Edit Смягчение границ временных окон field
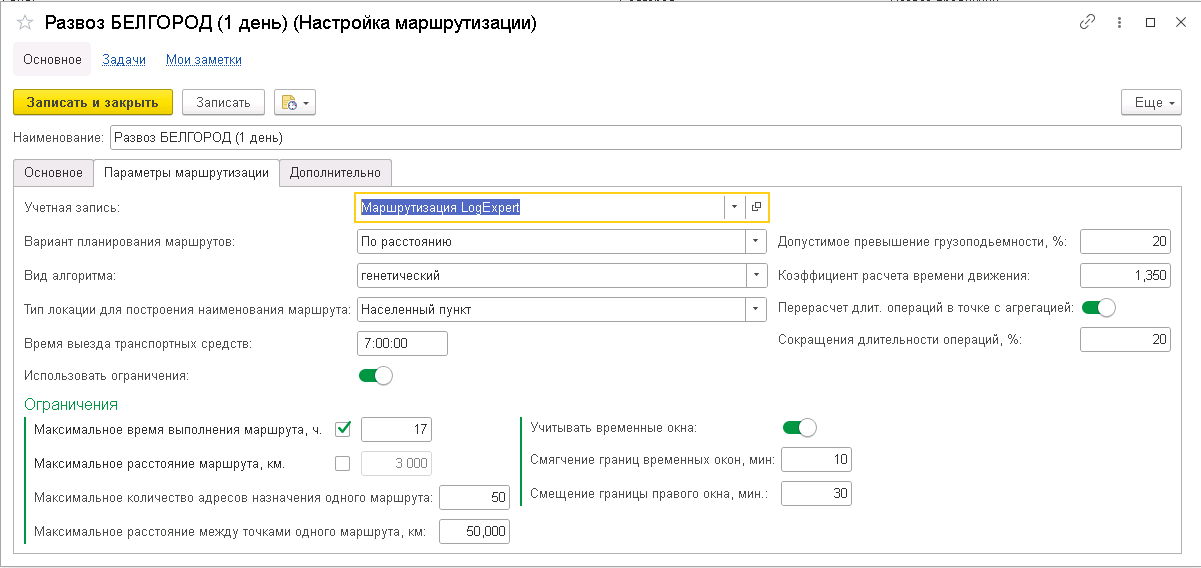 pyautogui.click(x=817, y=460)
